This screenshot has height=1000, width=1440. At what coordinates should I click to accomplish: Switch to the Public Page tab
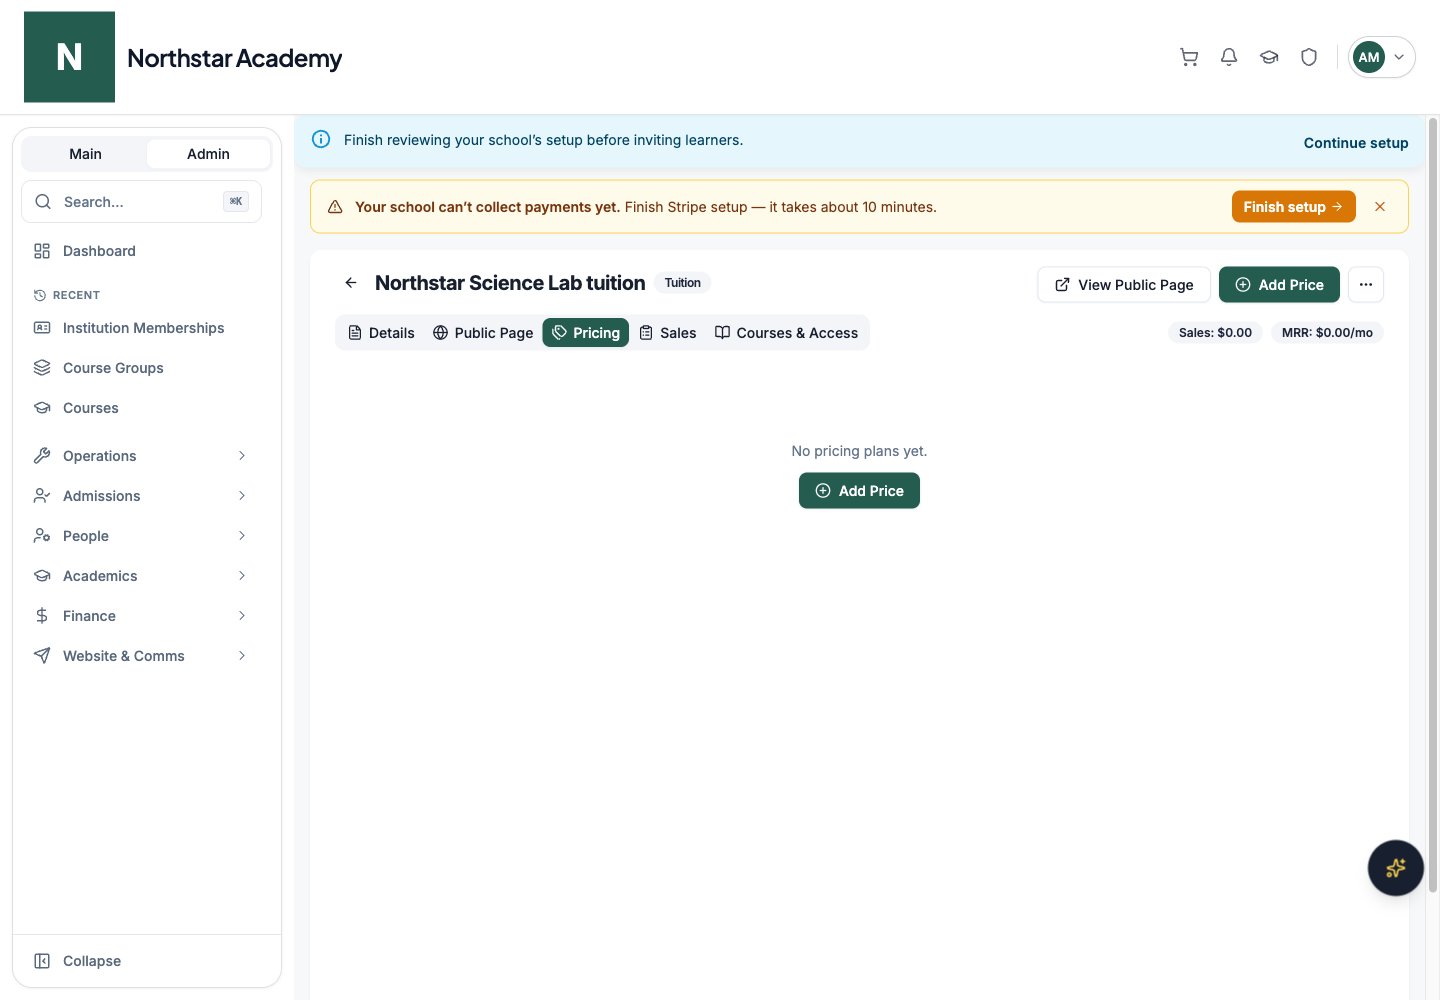483,333
